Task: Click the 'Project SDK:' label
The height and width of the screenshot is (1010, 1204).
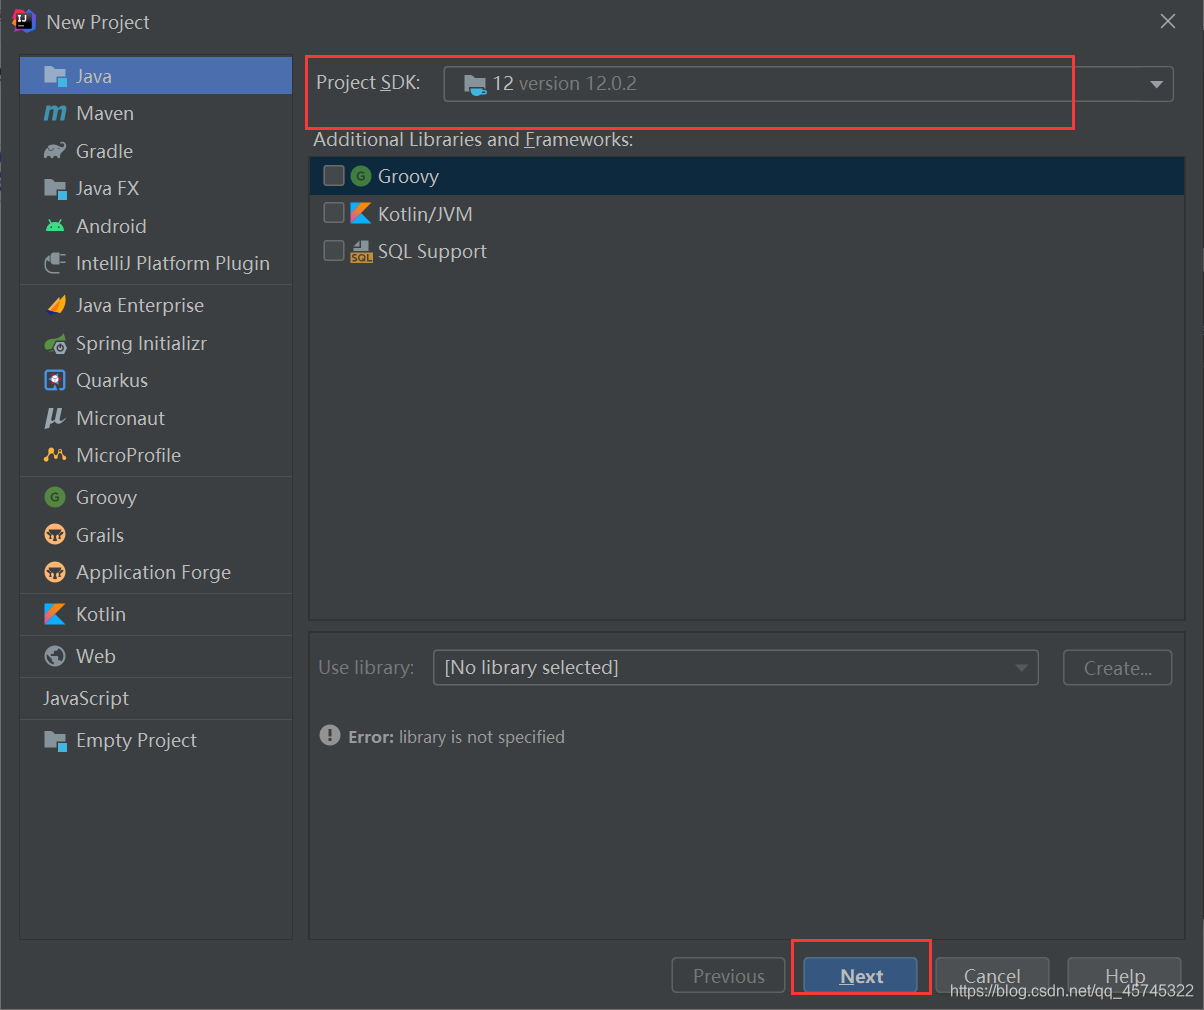Action: point(368,82)
